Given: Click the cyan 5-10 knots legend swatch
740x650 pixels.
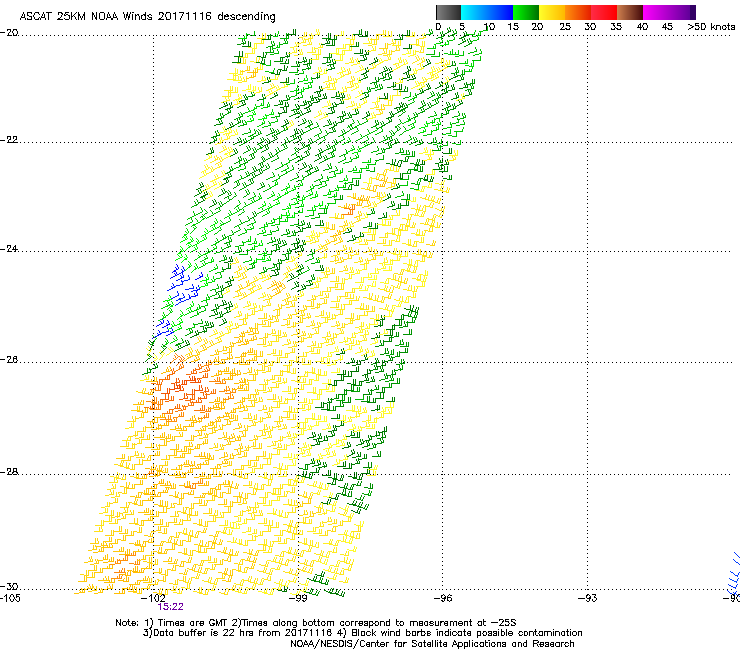Looking at the screenshot, I should tap(474, 12).
